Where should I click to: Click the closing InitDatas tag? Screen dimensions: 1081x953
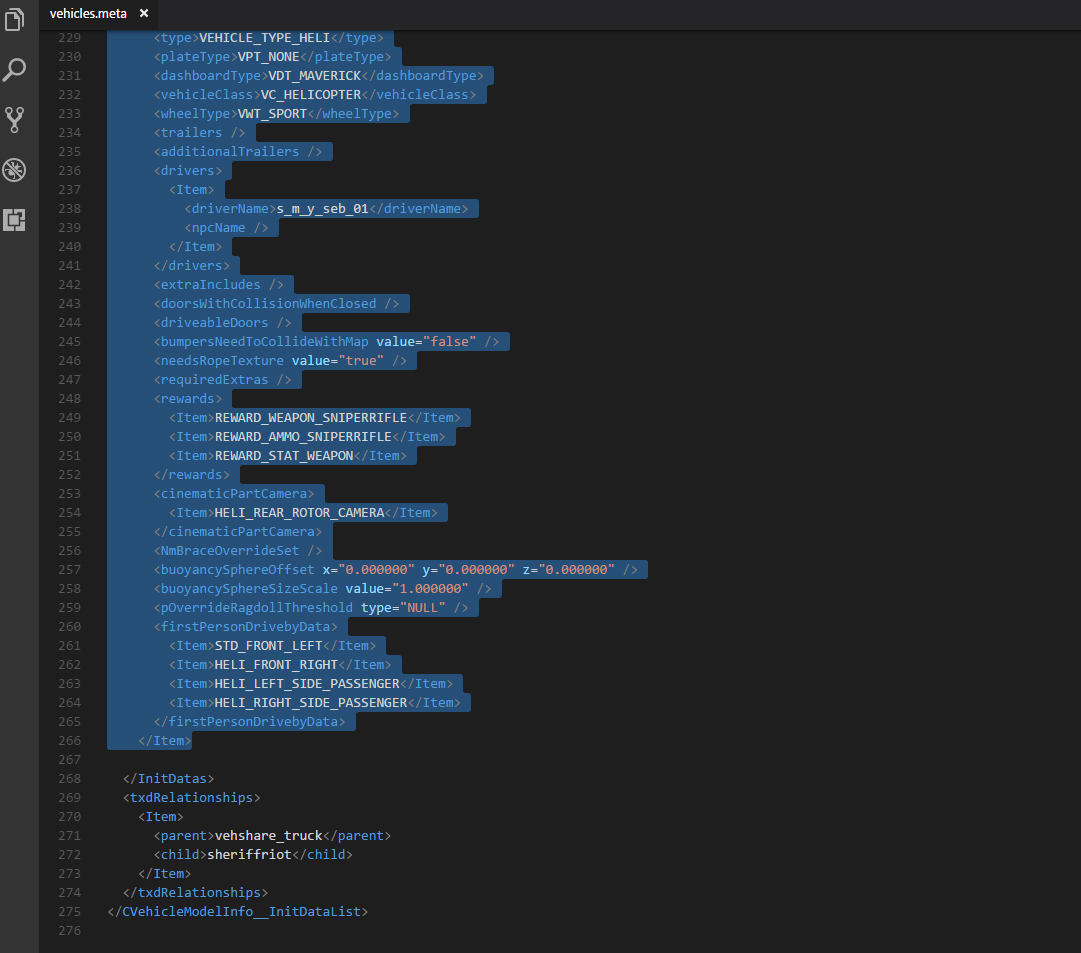(x=168, y=779)
